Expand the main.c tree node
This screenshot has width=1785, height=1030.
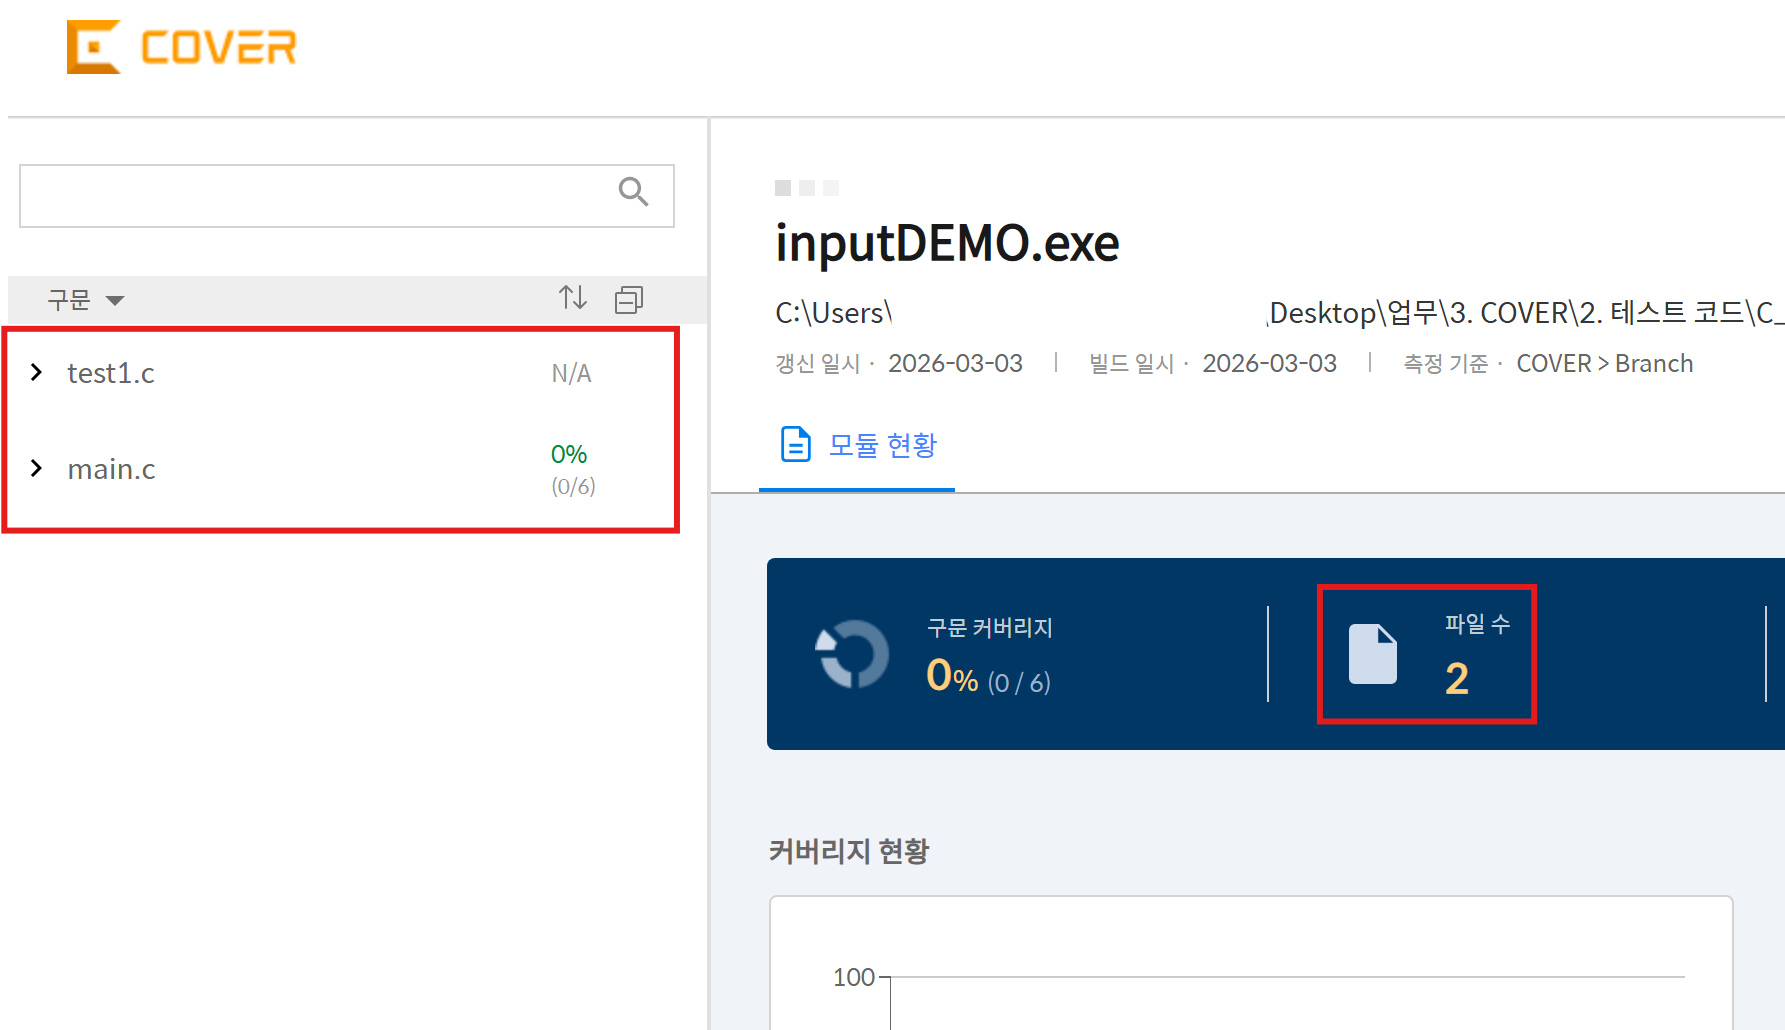pos(37,468)
